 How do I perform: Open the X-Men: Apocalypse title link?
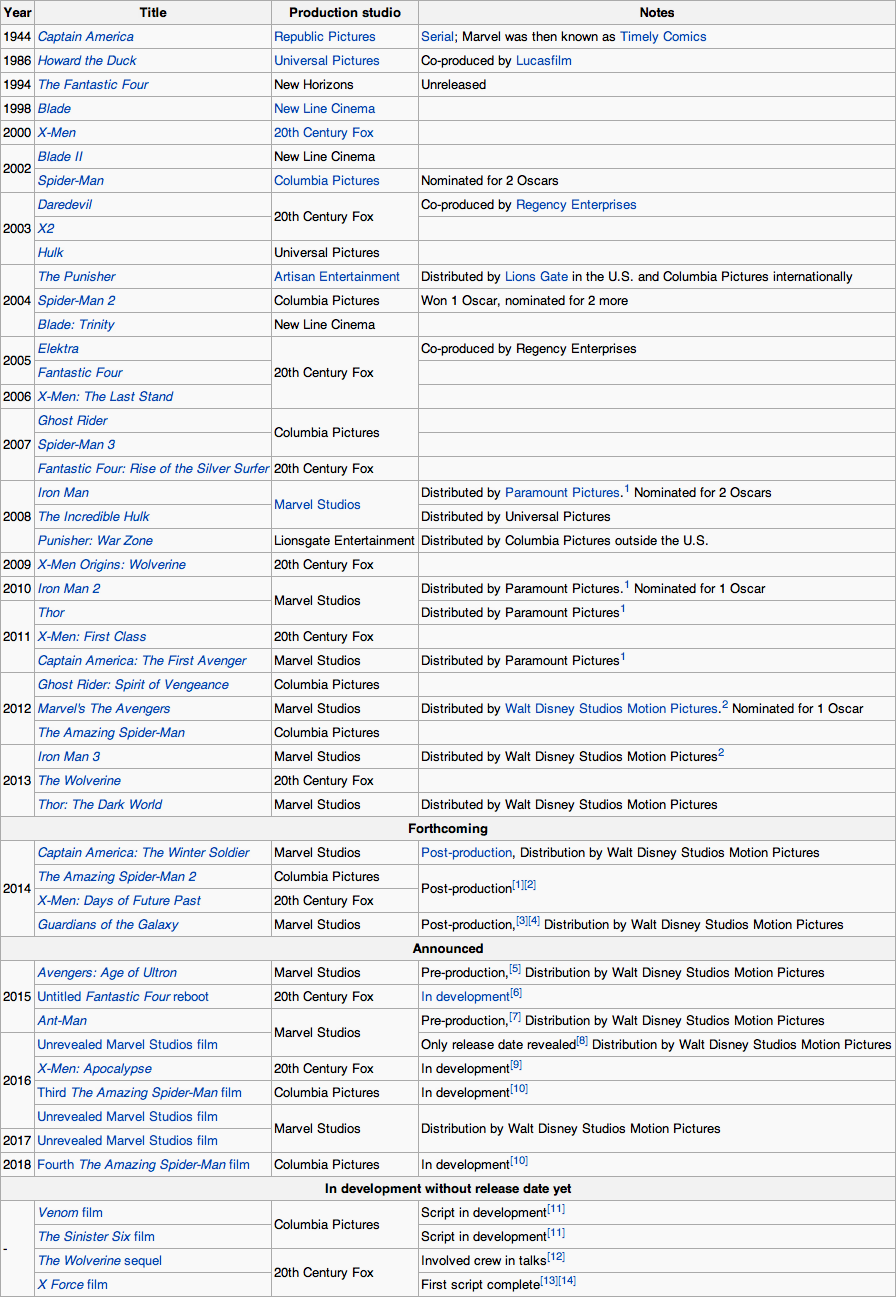(x=94, y=1069)
